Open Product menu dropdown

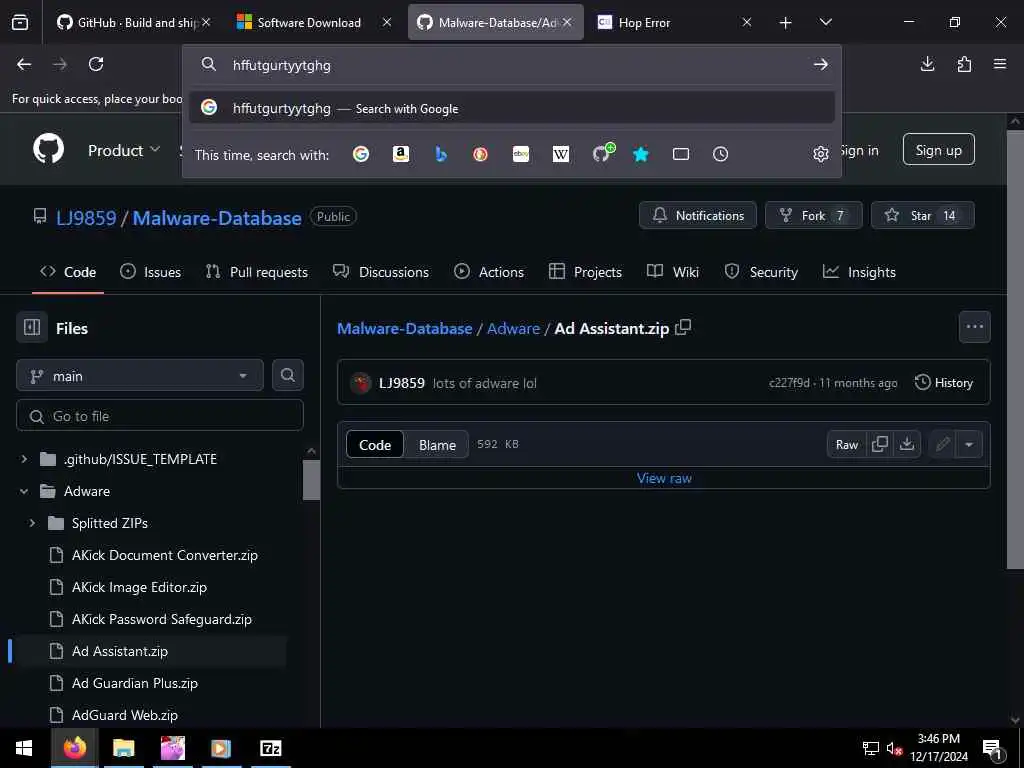click(x=124, y=150)
